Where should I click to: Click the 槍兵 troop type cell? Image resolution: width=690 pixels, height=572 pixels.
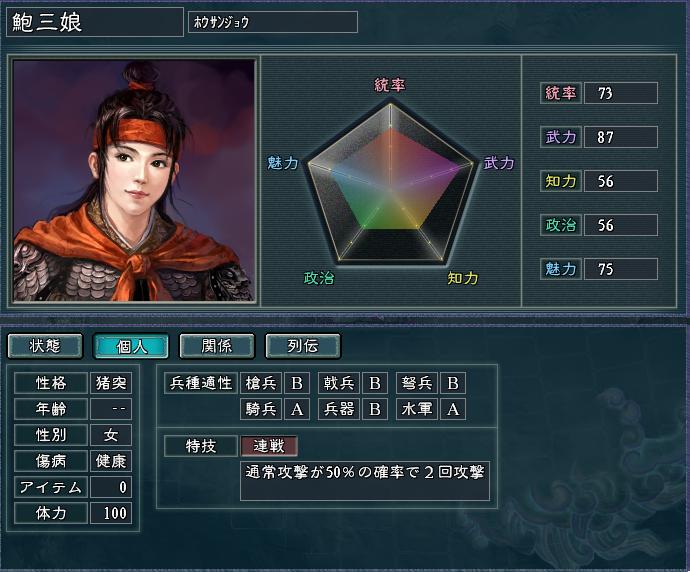[261, 383]
